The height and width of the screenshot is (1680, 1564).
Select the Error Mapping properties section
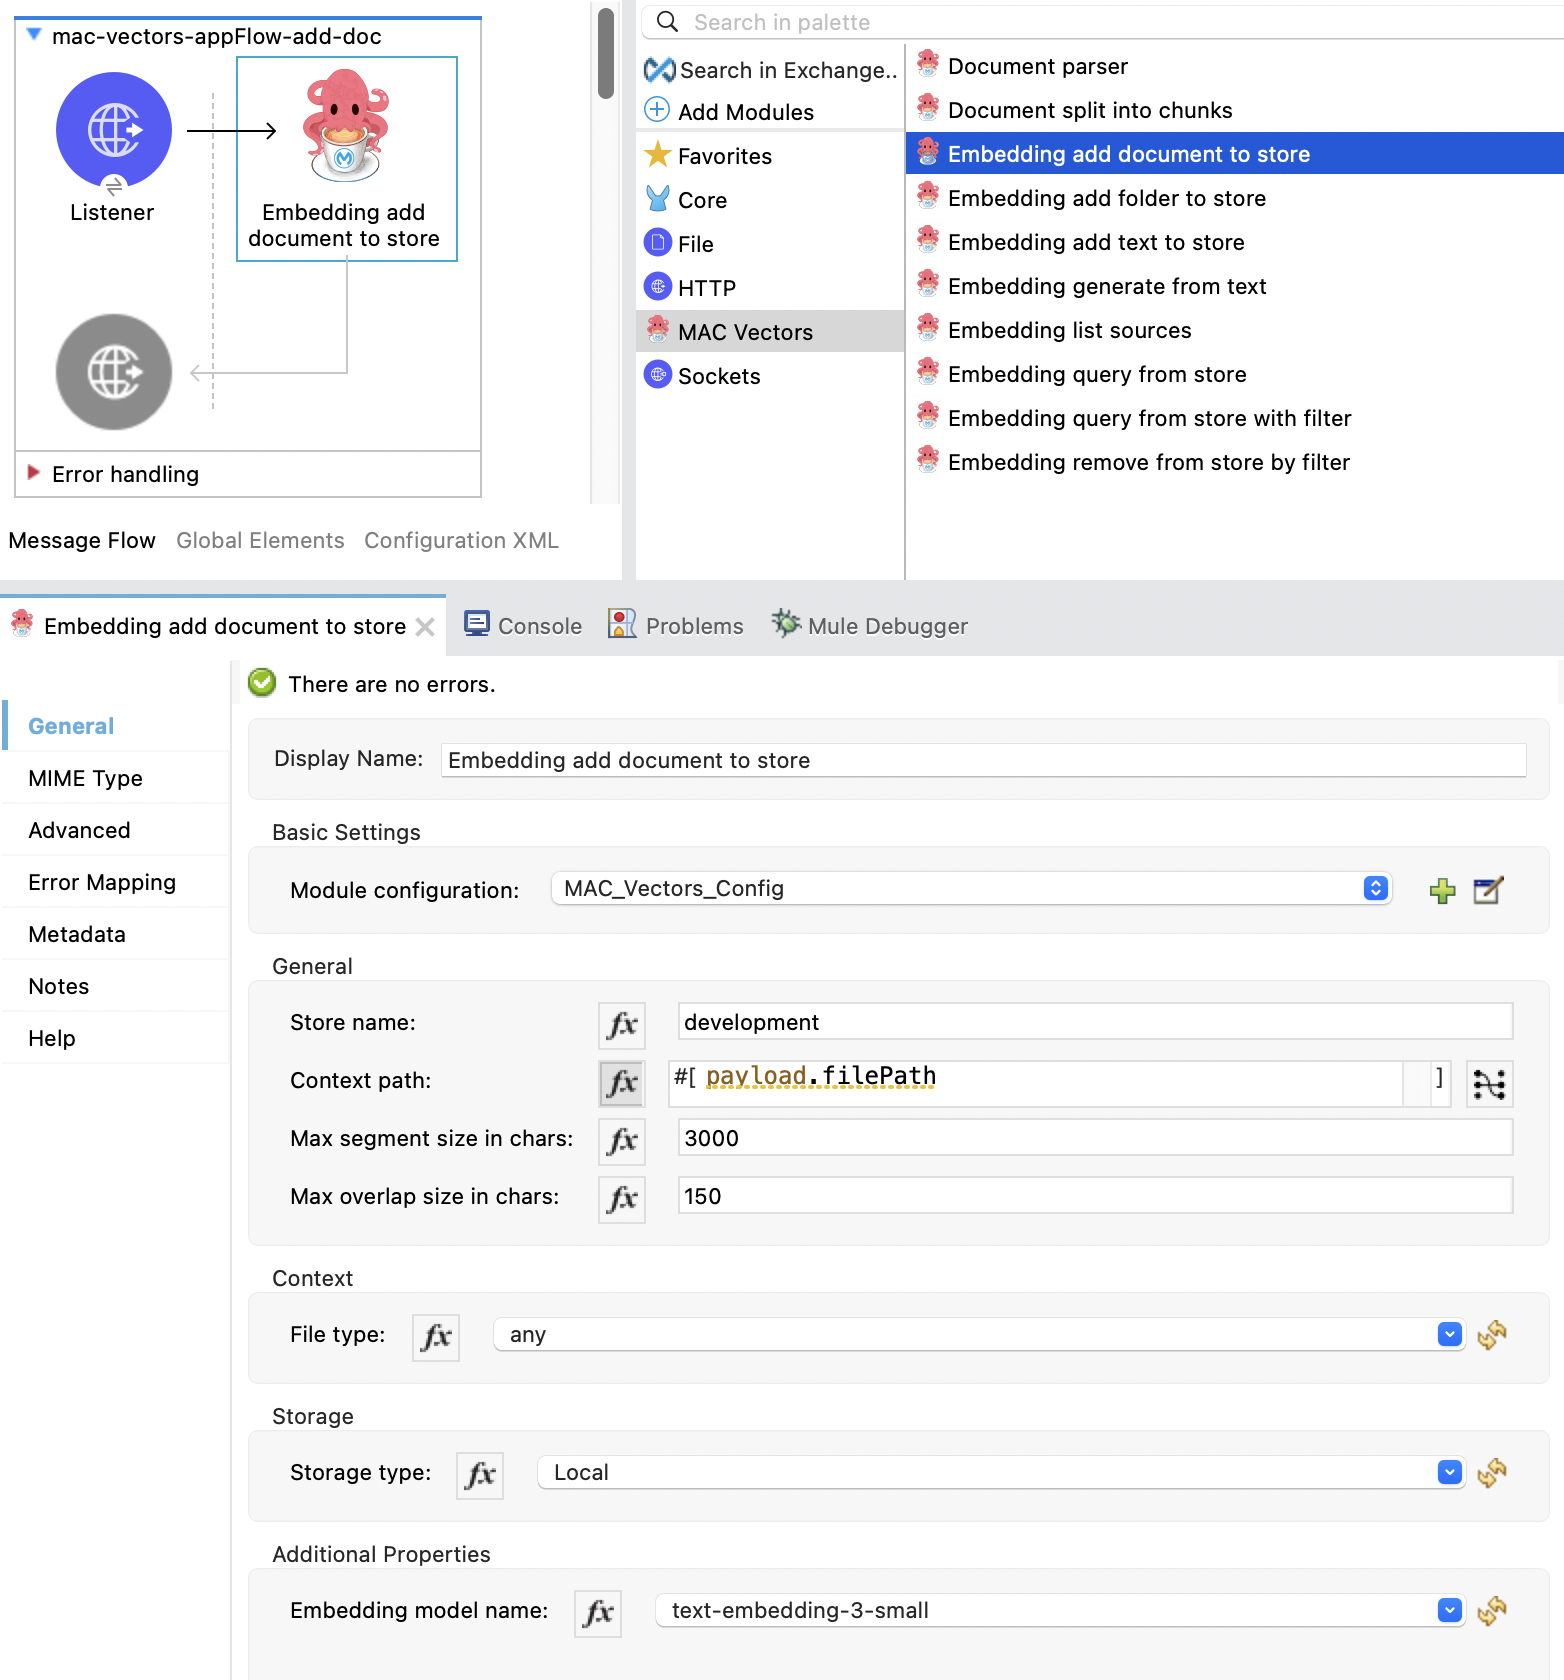(x=116, y=882)
